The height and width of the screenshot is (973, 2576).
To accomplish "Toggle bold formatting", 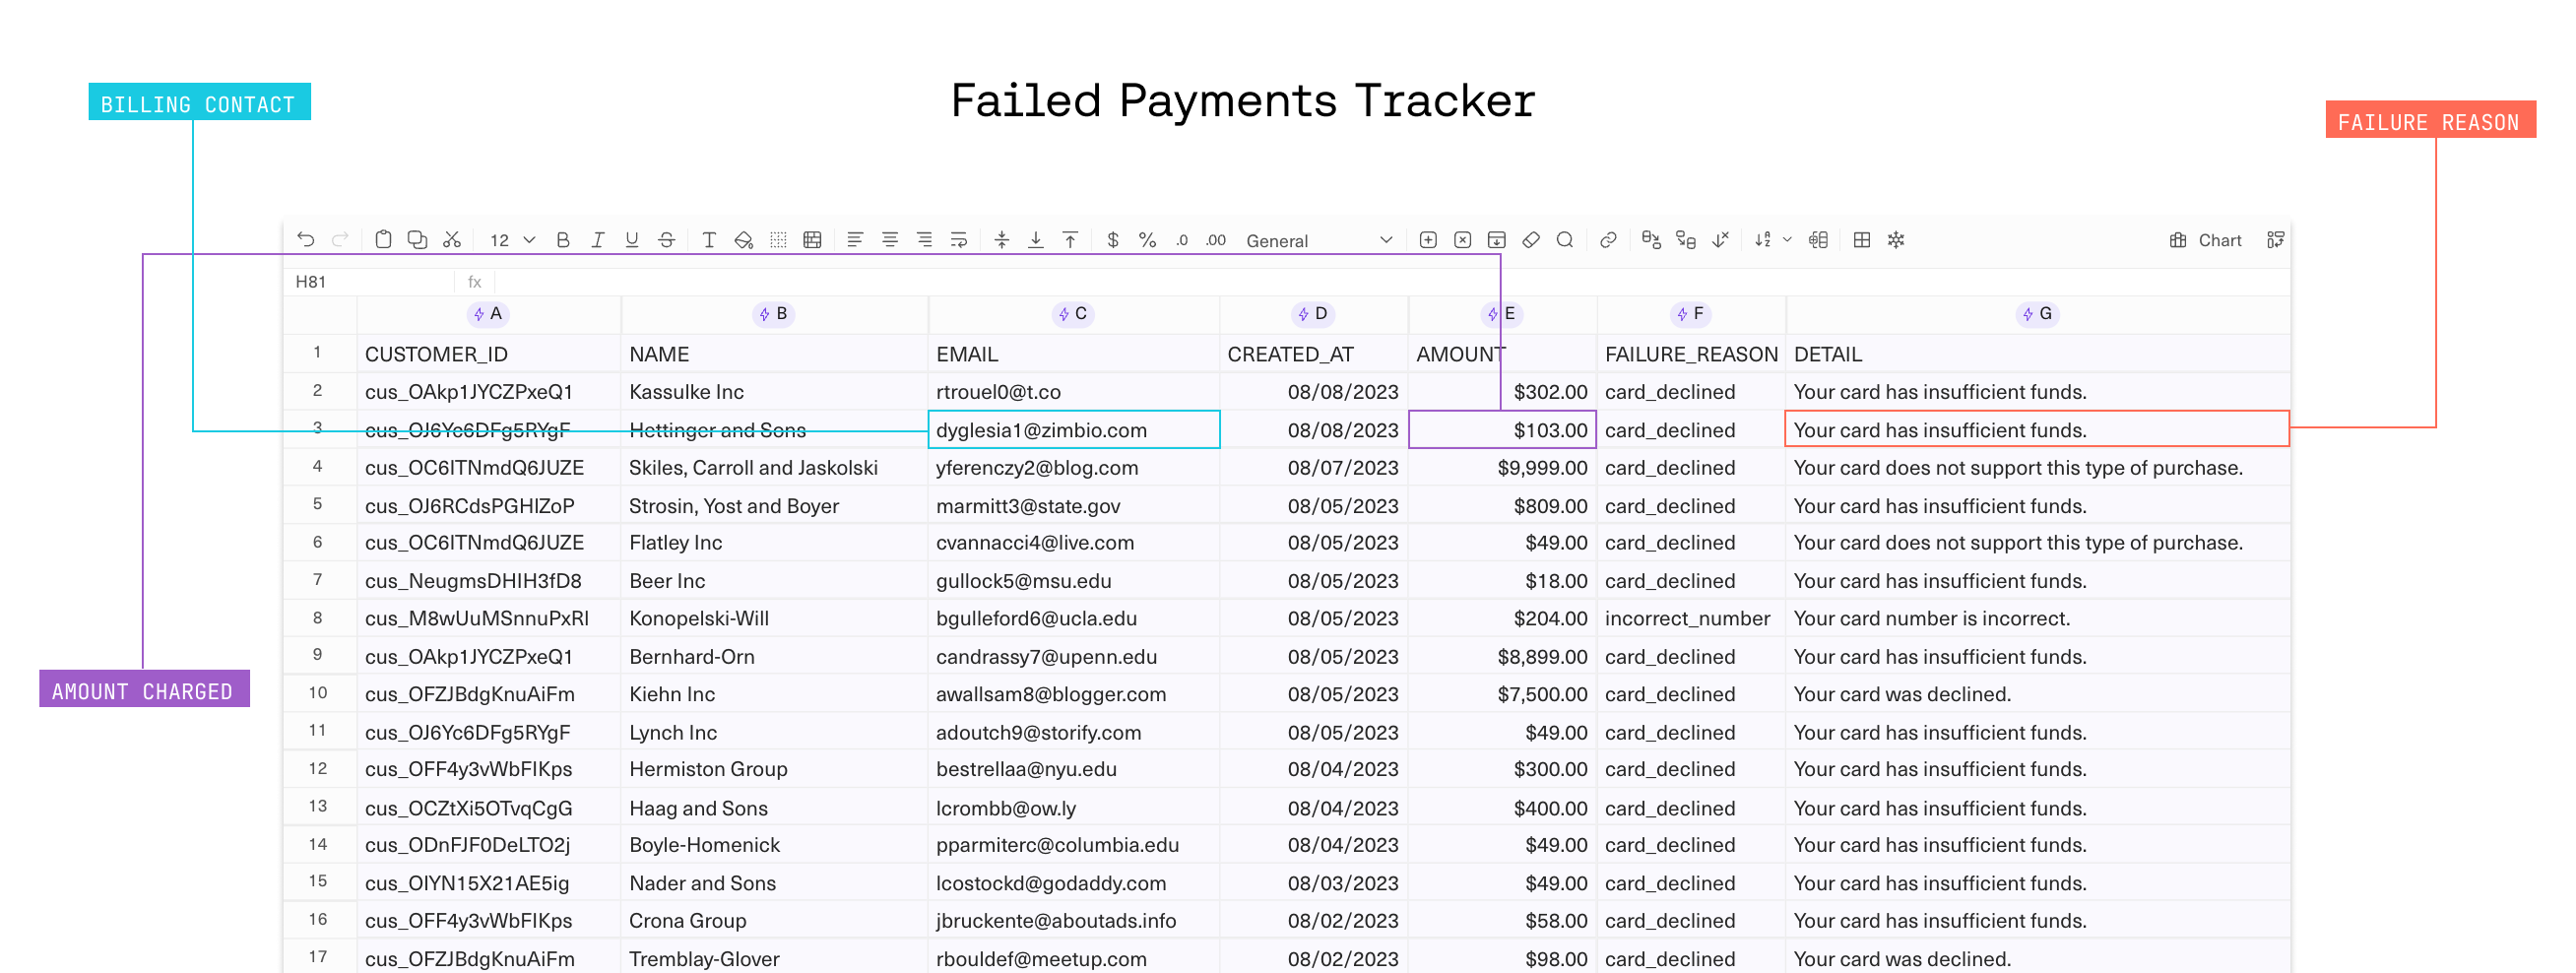I will point(563,240).
